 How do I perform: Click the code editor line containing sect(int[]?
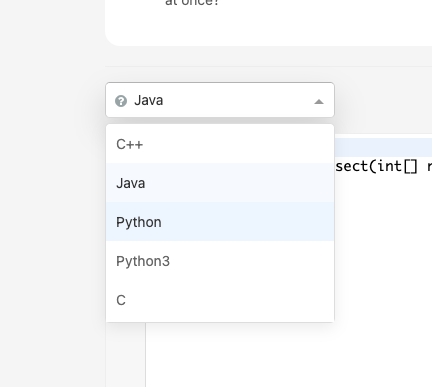383,166
